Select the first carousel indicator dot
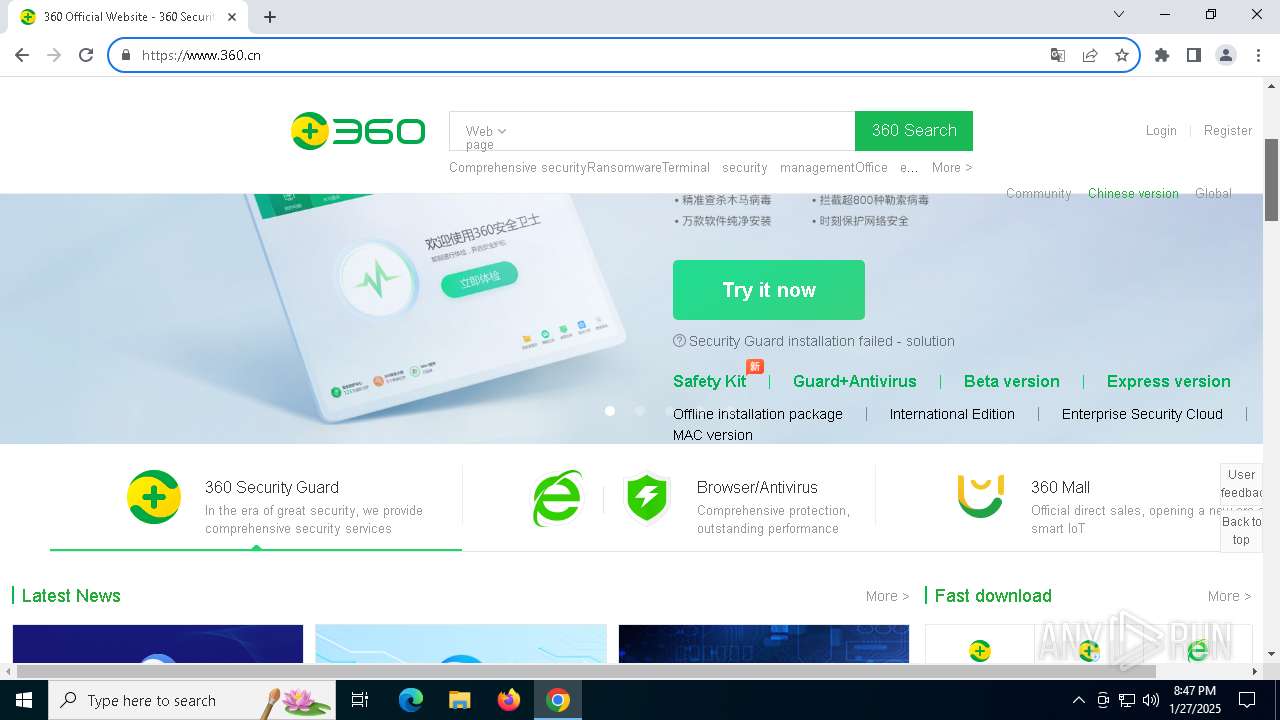The image size is (1280, 720). click(x=610, y=410)
